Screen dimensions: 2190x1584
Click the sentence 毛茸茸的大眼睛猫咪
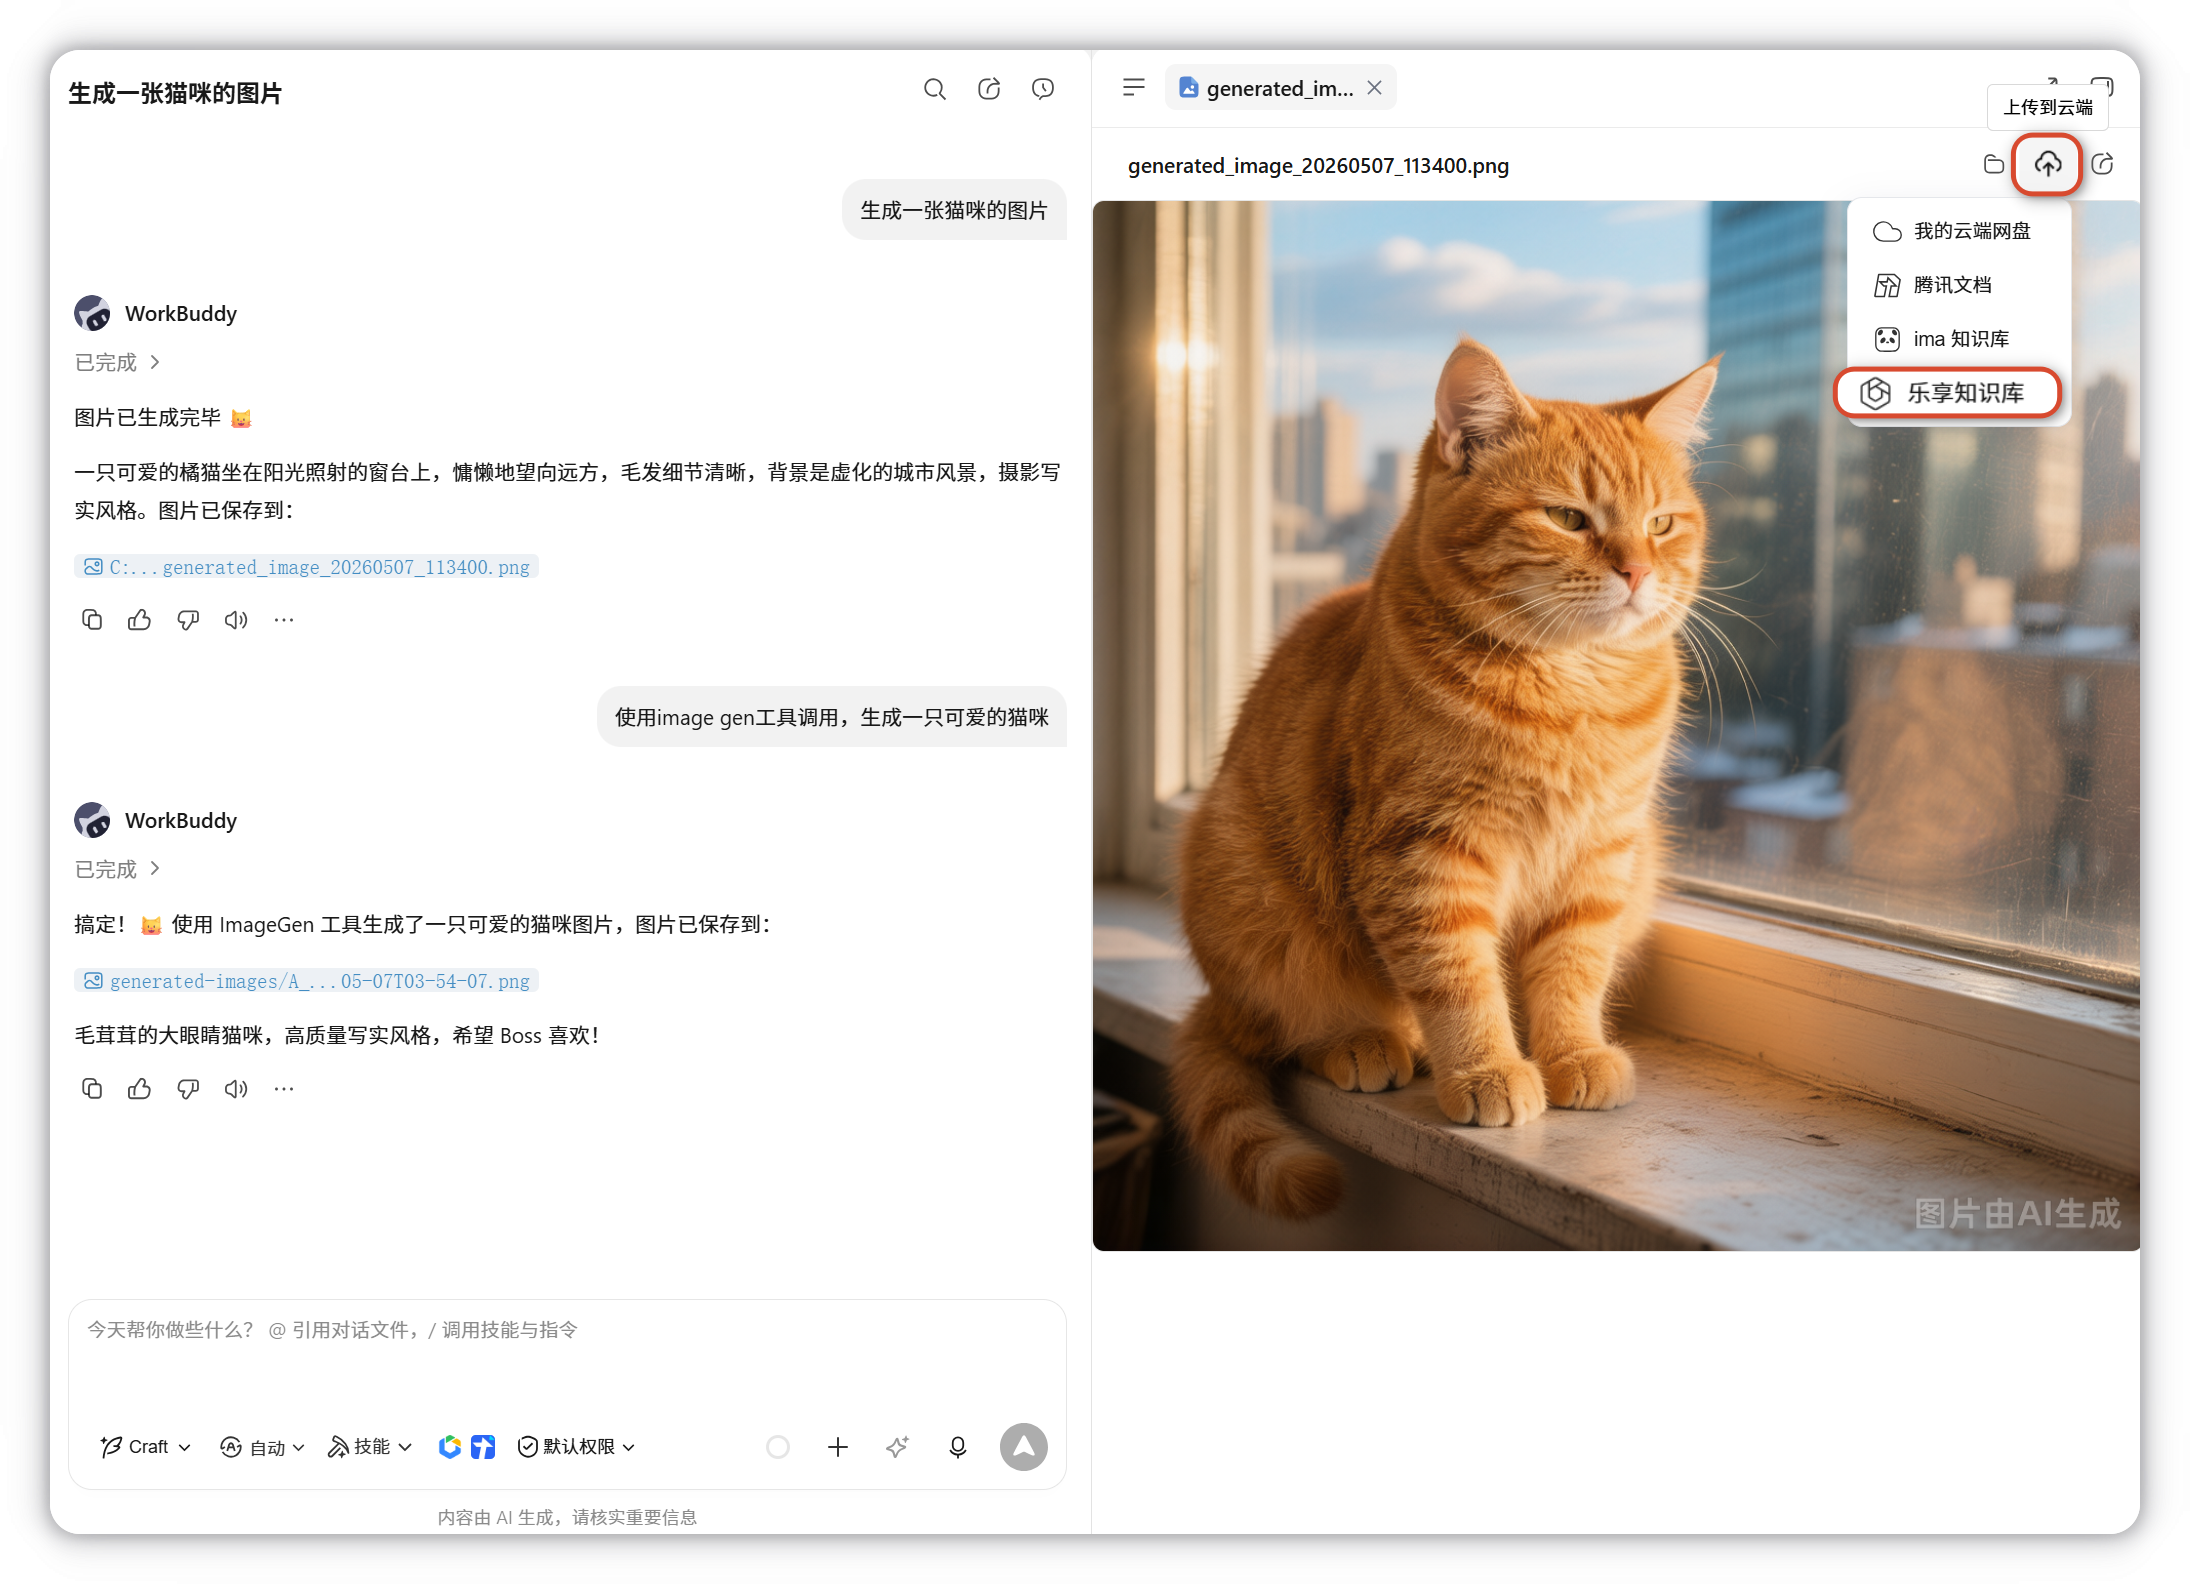(337, 1035)
